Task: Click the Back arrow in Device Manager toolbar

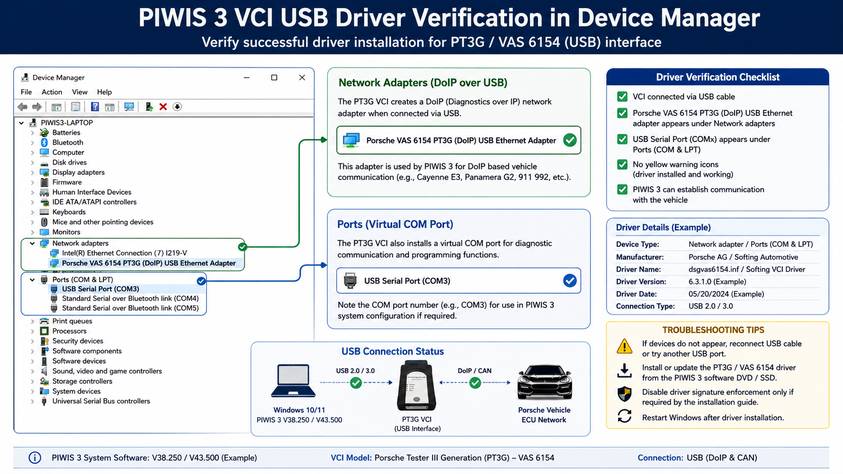Action: [x=23, y=107]
